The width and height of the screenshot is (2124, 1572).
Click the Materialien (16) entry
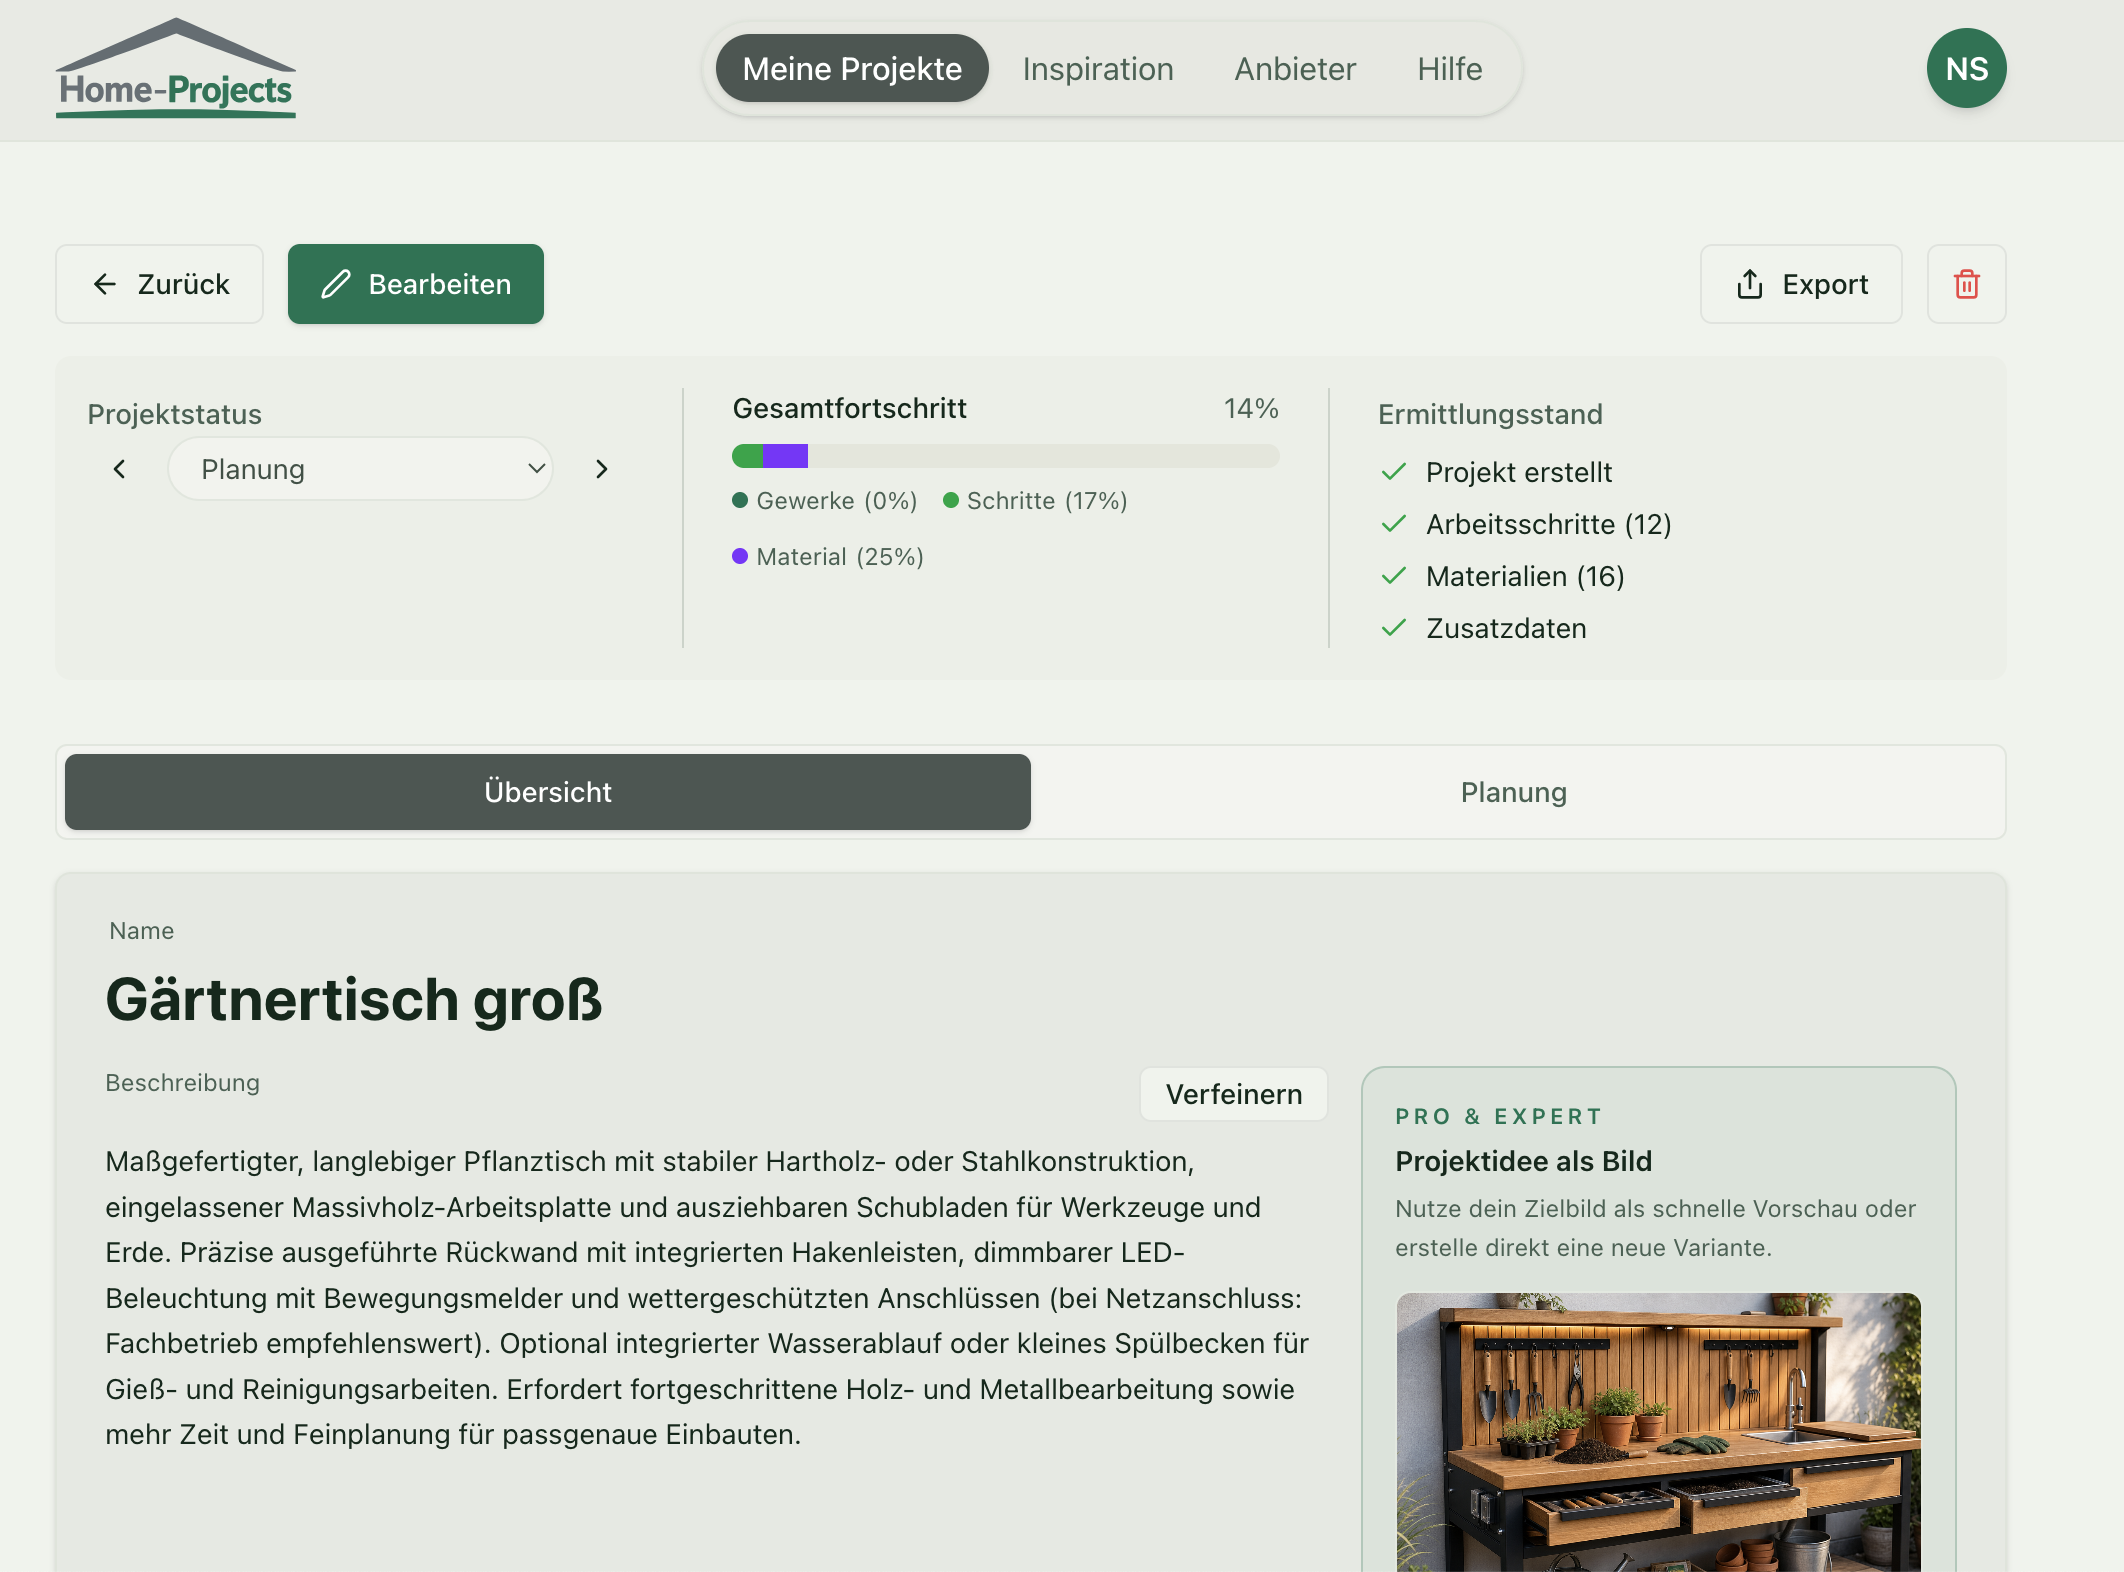point(1525,576)
